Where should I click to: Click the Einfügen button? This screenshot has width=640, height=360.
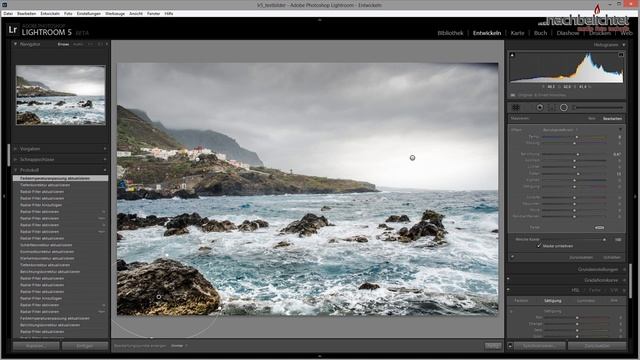[x=85, y=346]
